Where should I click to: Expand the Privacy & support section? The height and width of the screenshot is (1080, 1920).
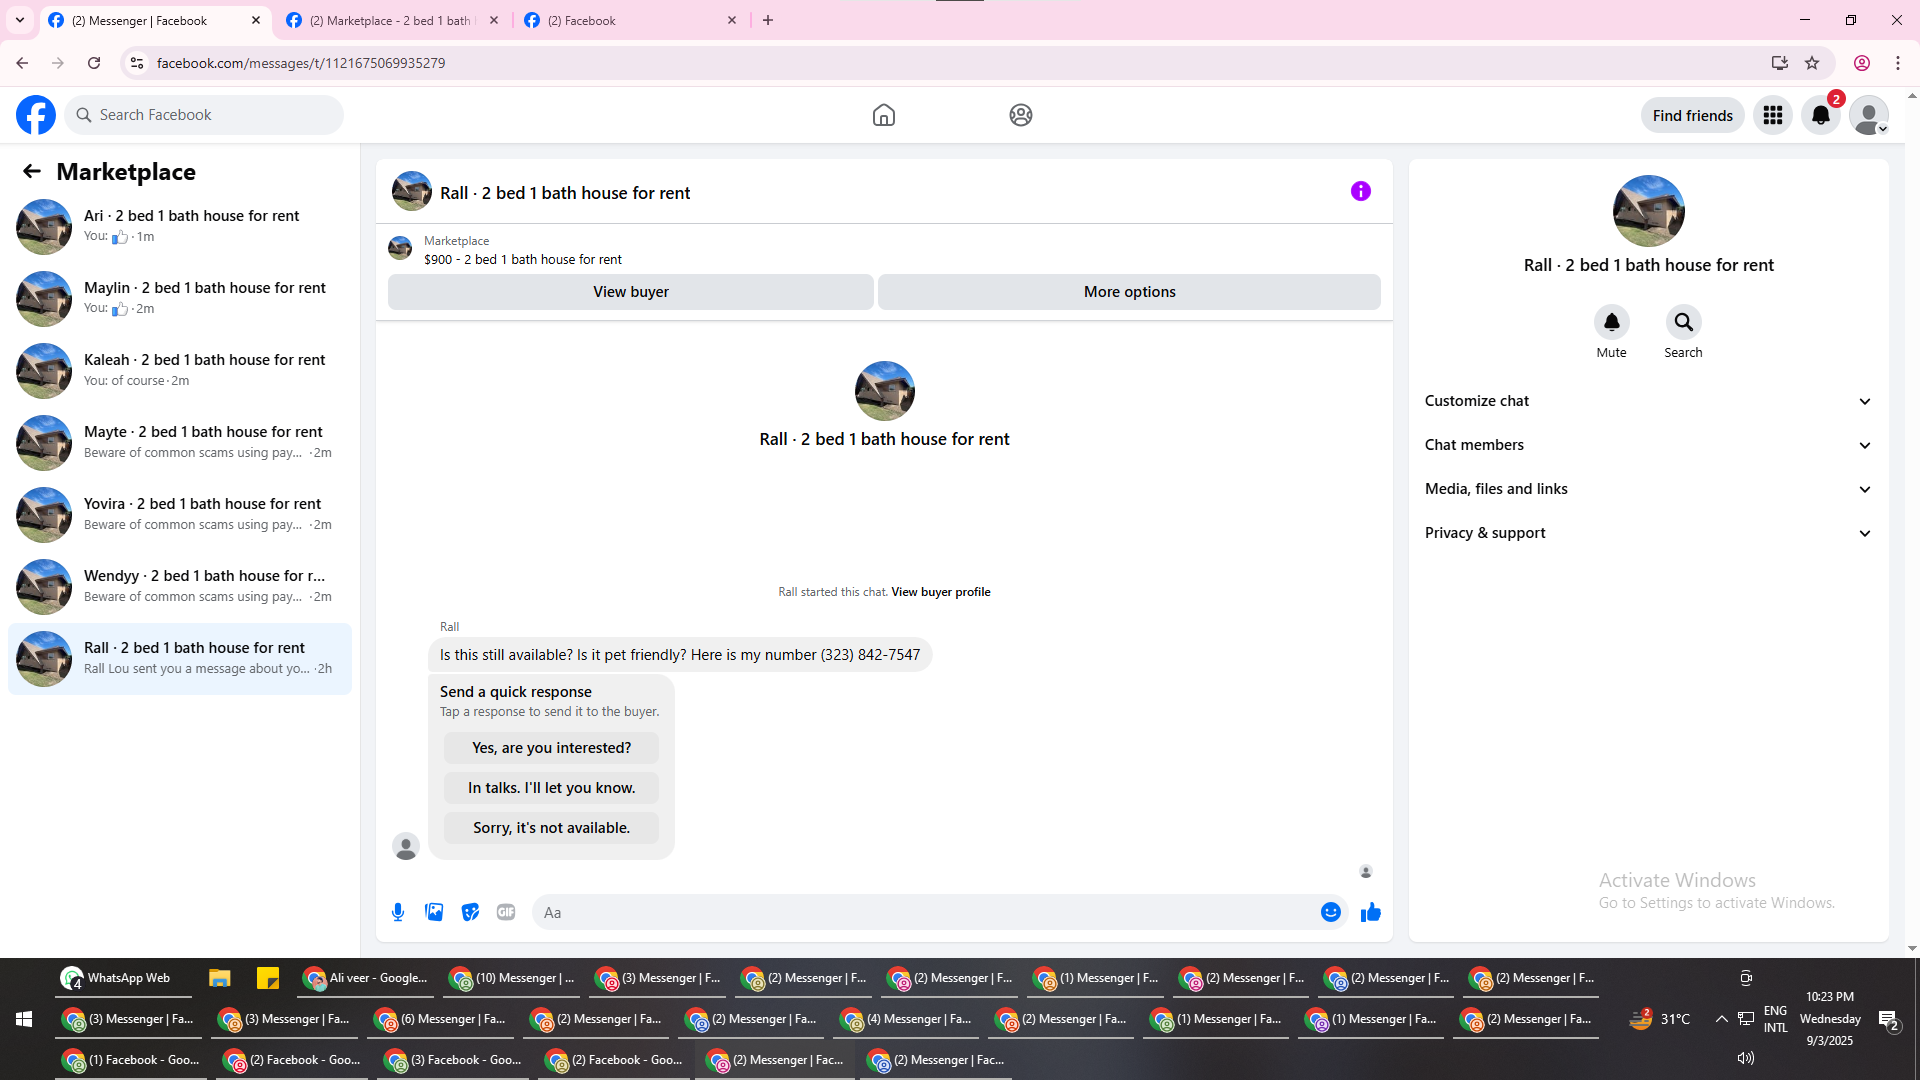(x=1648, y=533)
